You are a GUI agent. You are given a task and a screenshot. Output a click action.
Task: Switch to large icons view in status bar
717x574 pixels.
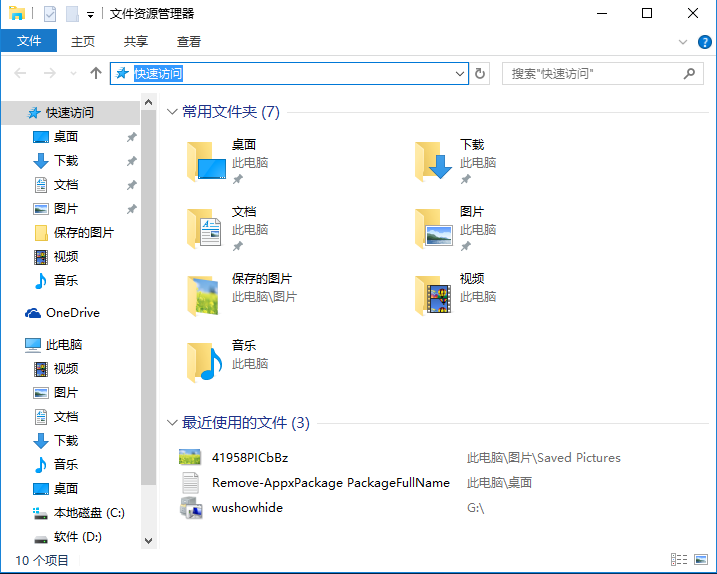point(701,559)
